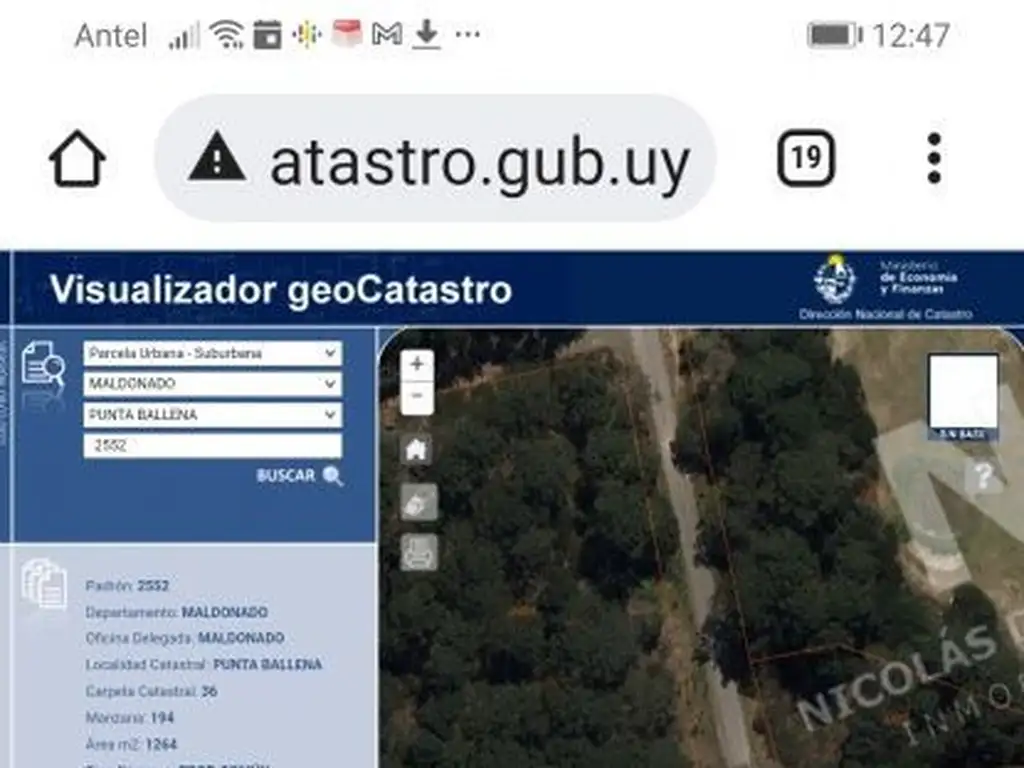Open the browser three-dot menu
The height and width of the screenshot is (768, 1024).
(933, 159)
